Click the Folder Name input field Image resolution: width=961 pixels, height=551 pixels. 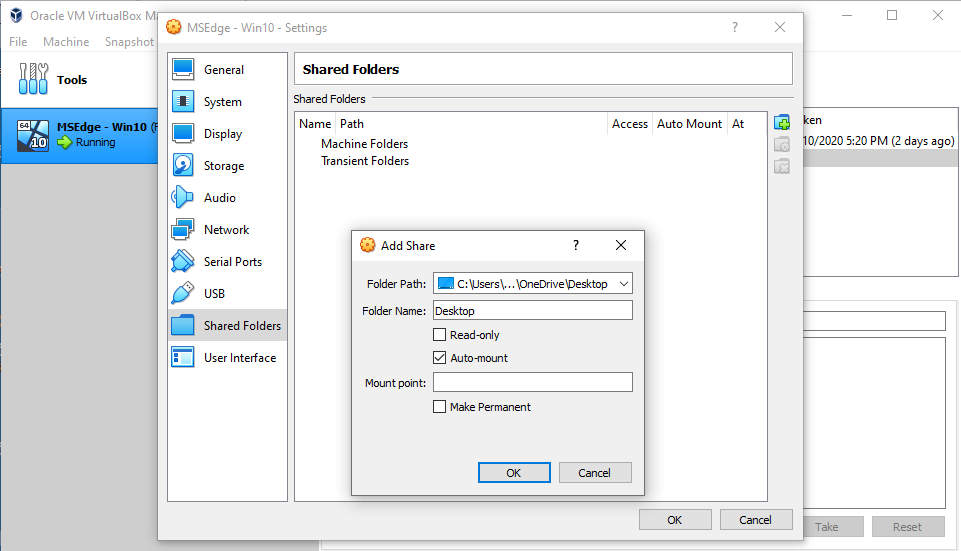point(533,310)
